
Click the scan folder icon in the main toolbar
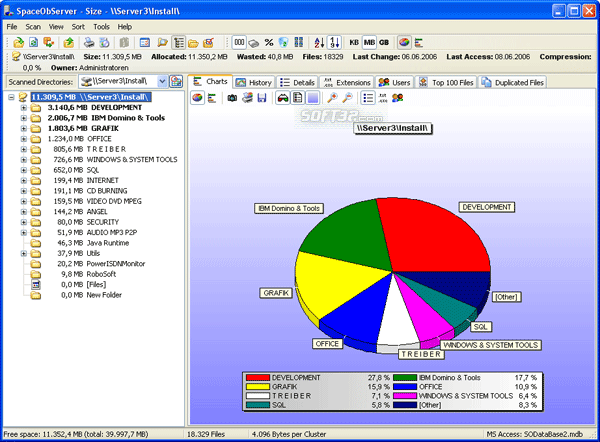18,42
